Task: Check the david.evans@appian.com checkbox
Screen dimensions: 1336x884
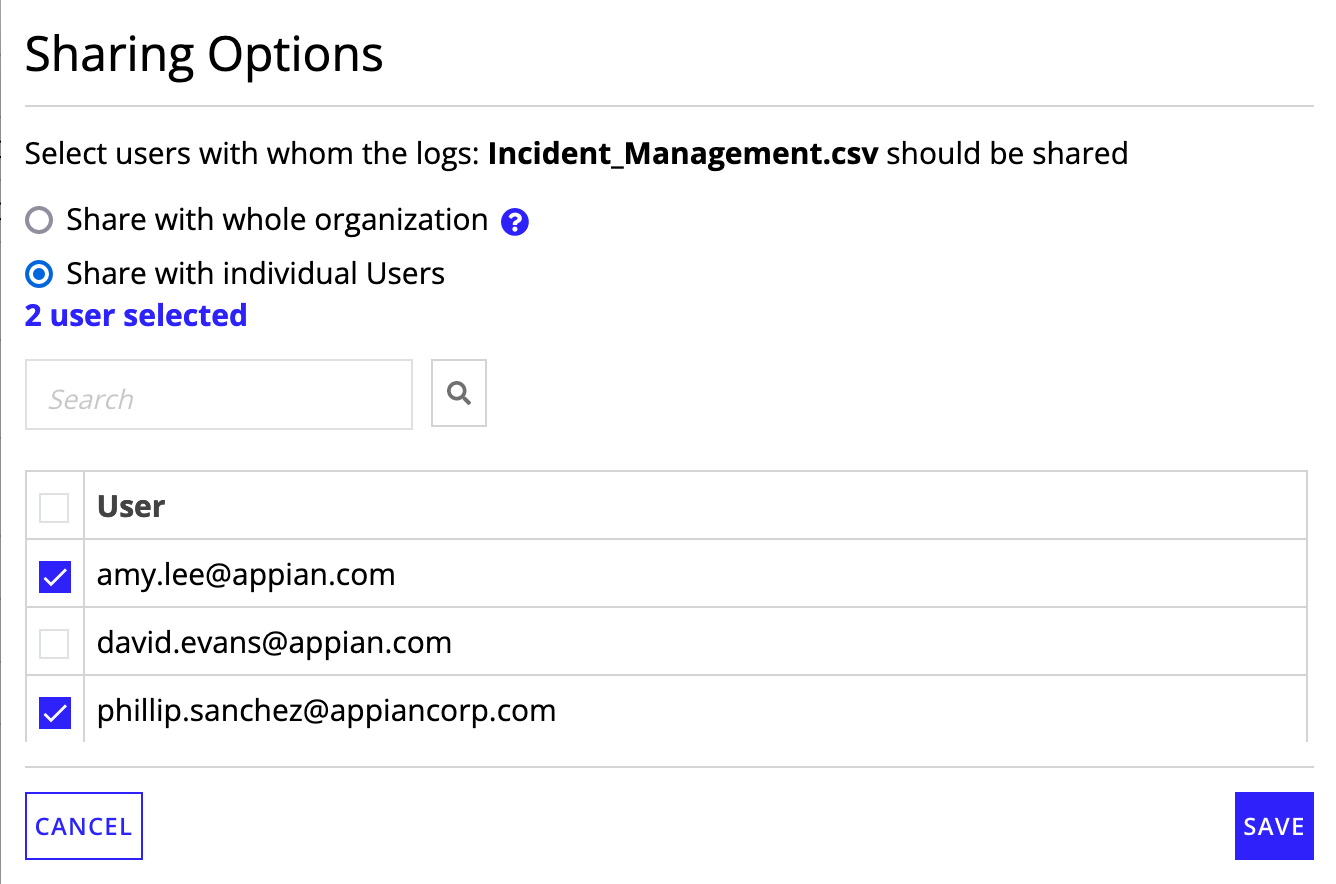Action: click(x=54, y=643)
